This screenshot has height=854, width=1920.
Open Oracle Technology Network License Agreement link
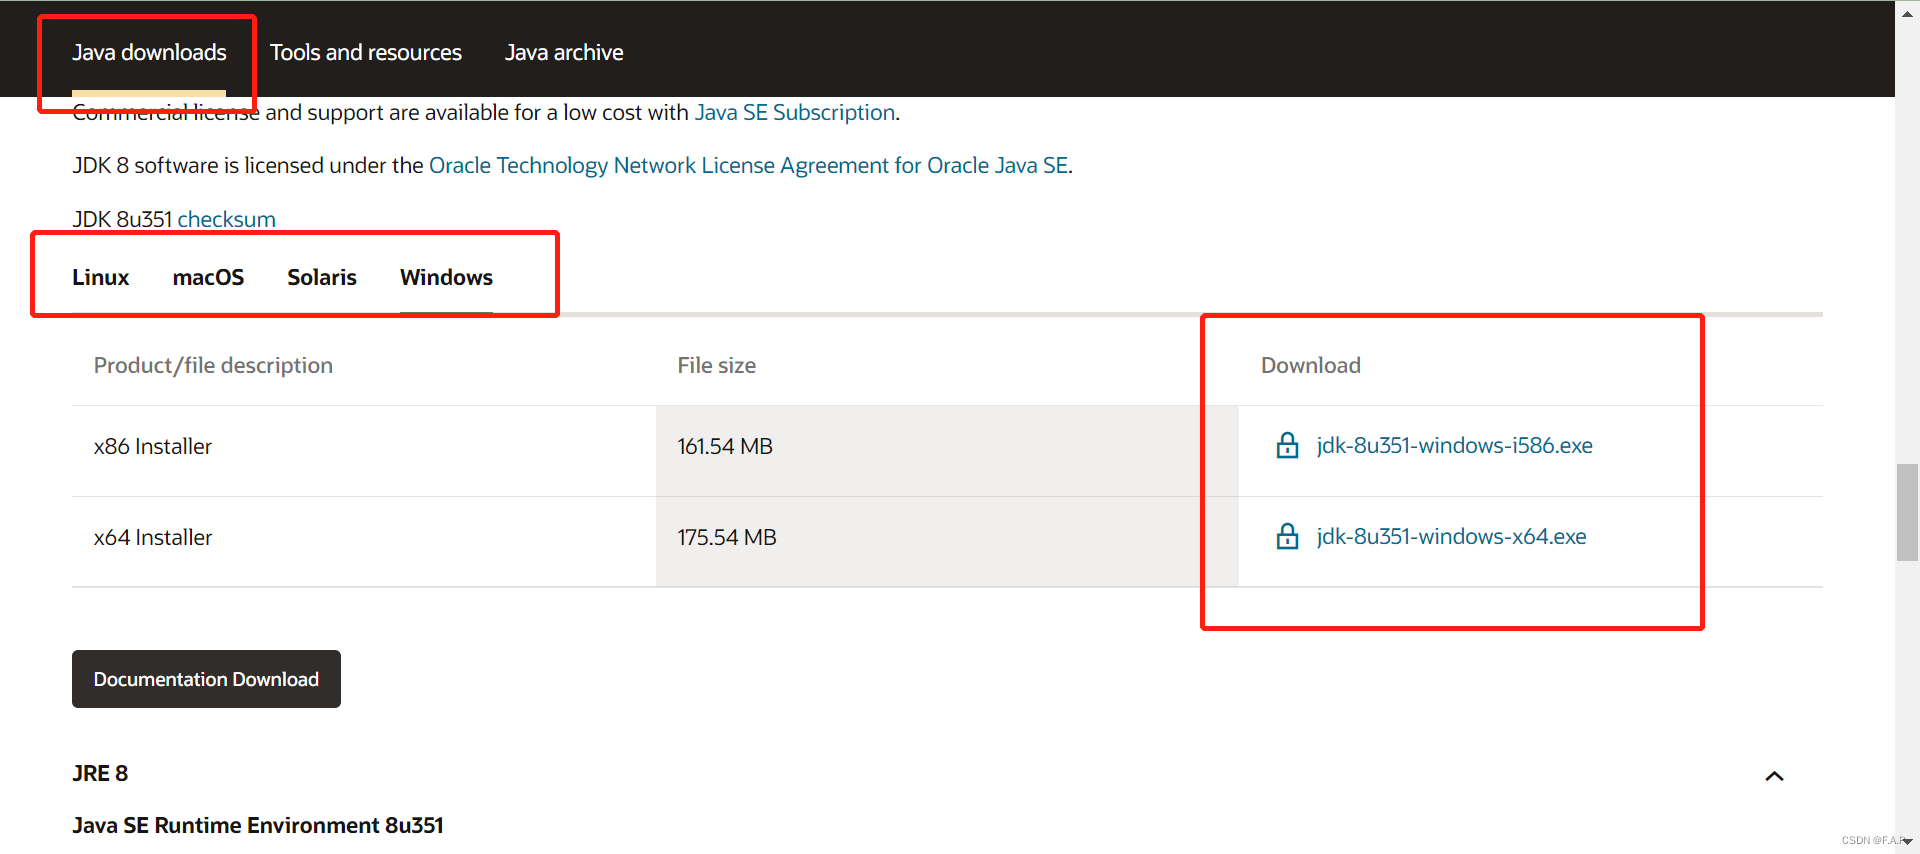coord(748,165)
